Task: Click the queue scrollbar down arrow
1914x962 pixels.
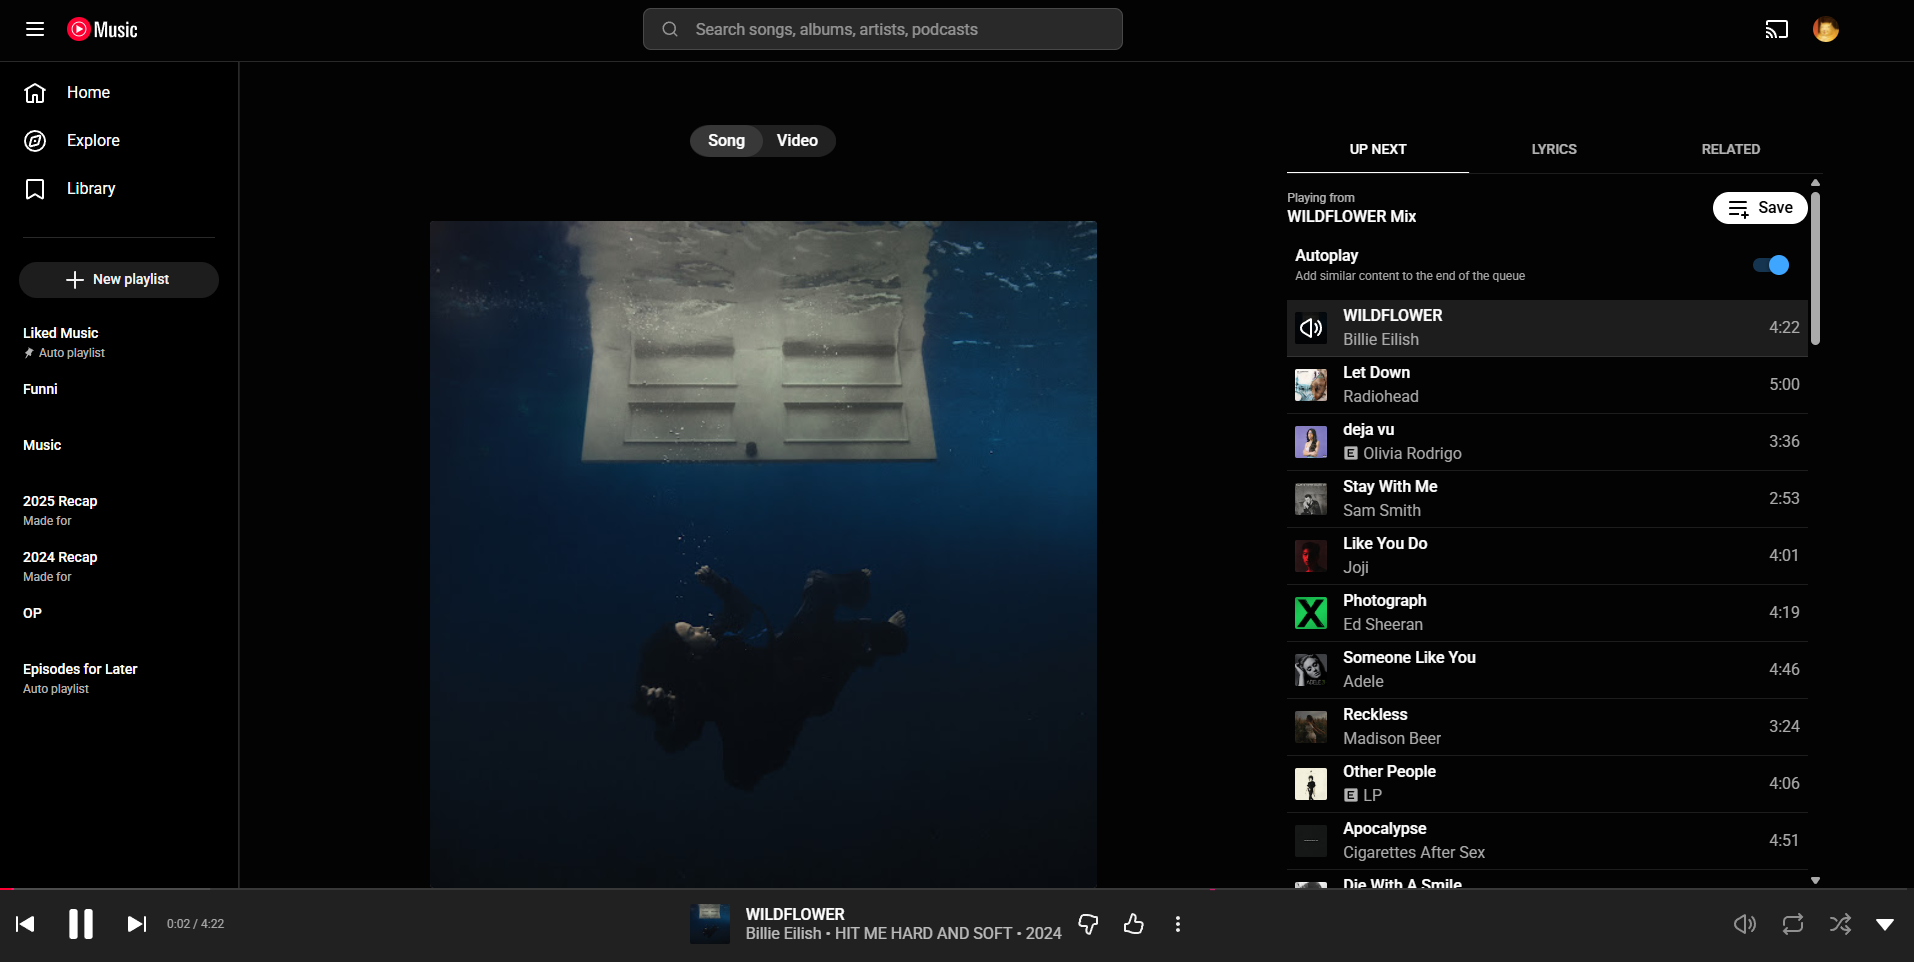Action: 1815,881
